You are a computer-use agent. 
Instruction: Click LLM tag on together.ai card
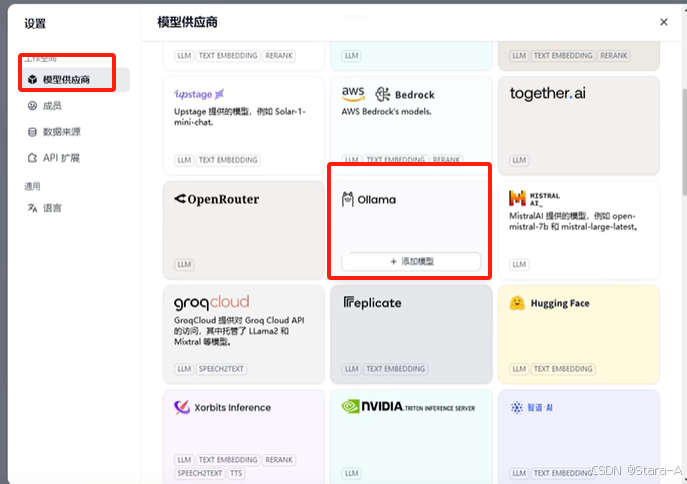pos(519,160)
